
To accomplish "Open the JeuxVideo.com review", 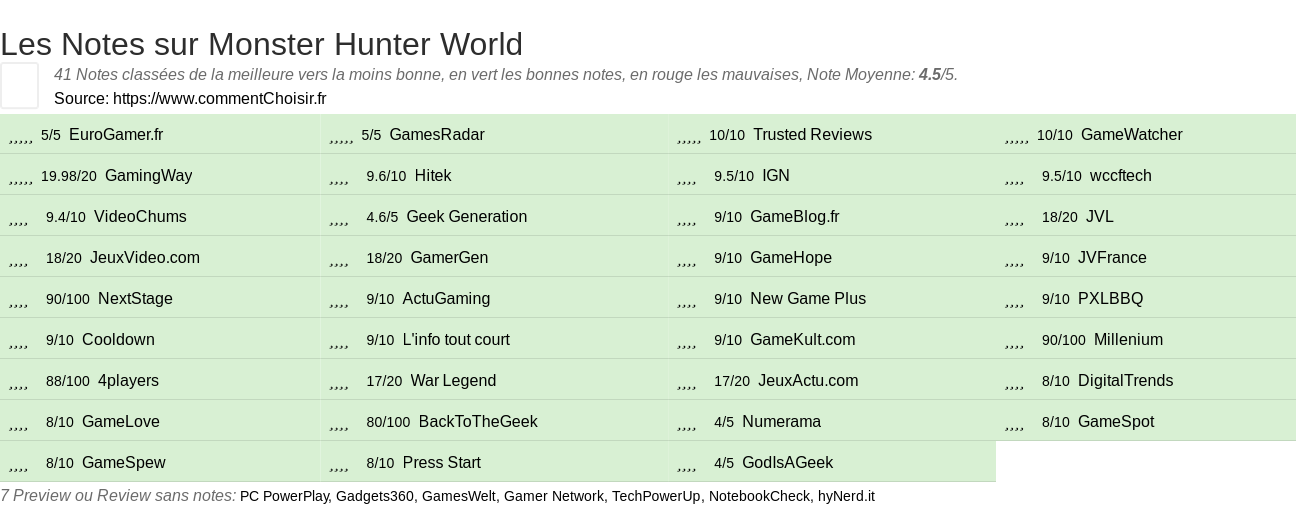I will [145, 258].
